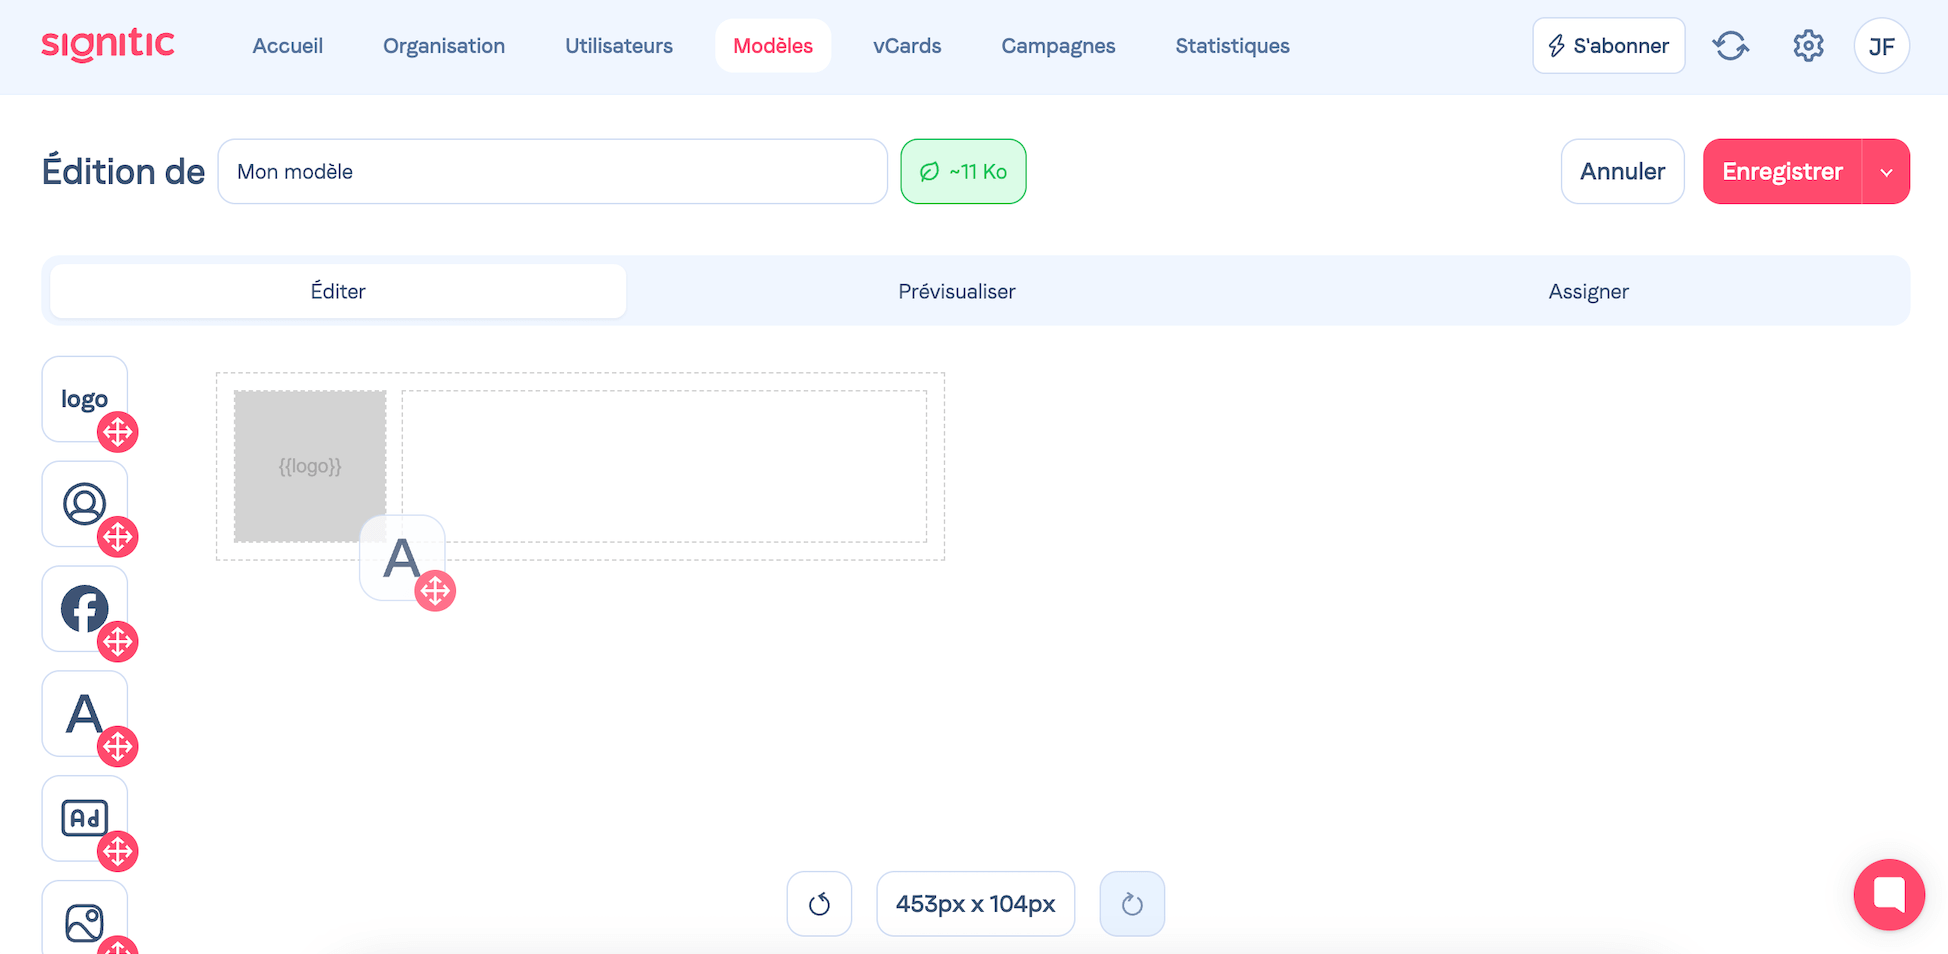Screen dimensions: 1948x954
Task: Click the sync refresh icon in header
Action: pos(1730,46)
